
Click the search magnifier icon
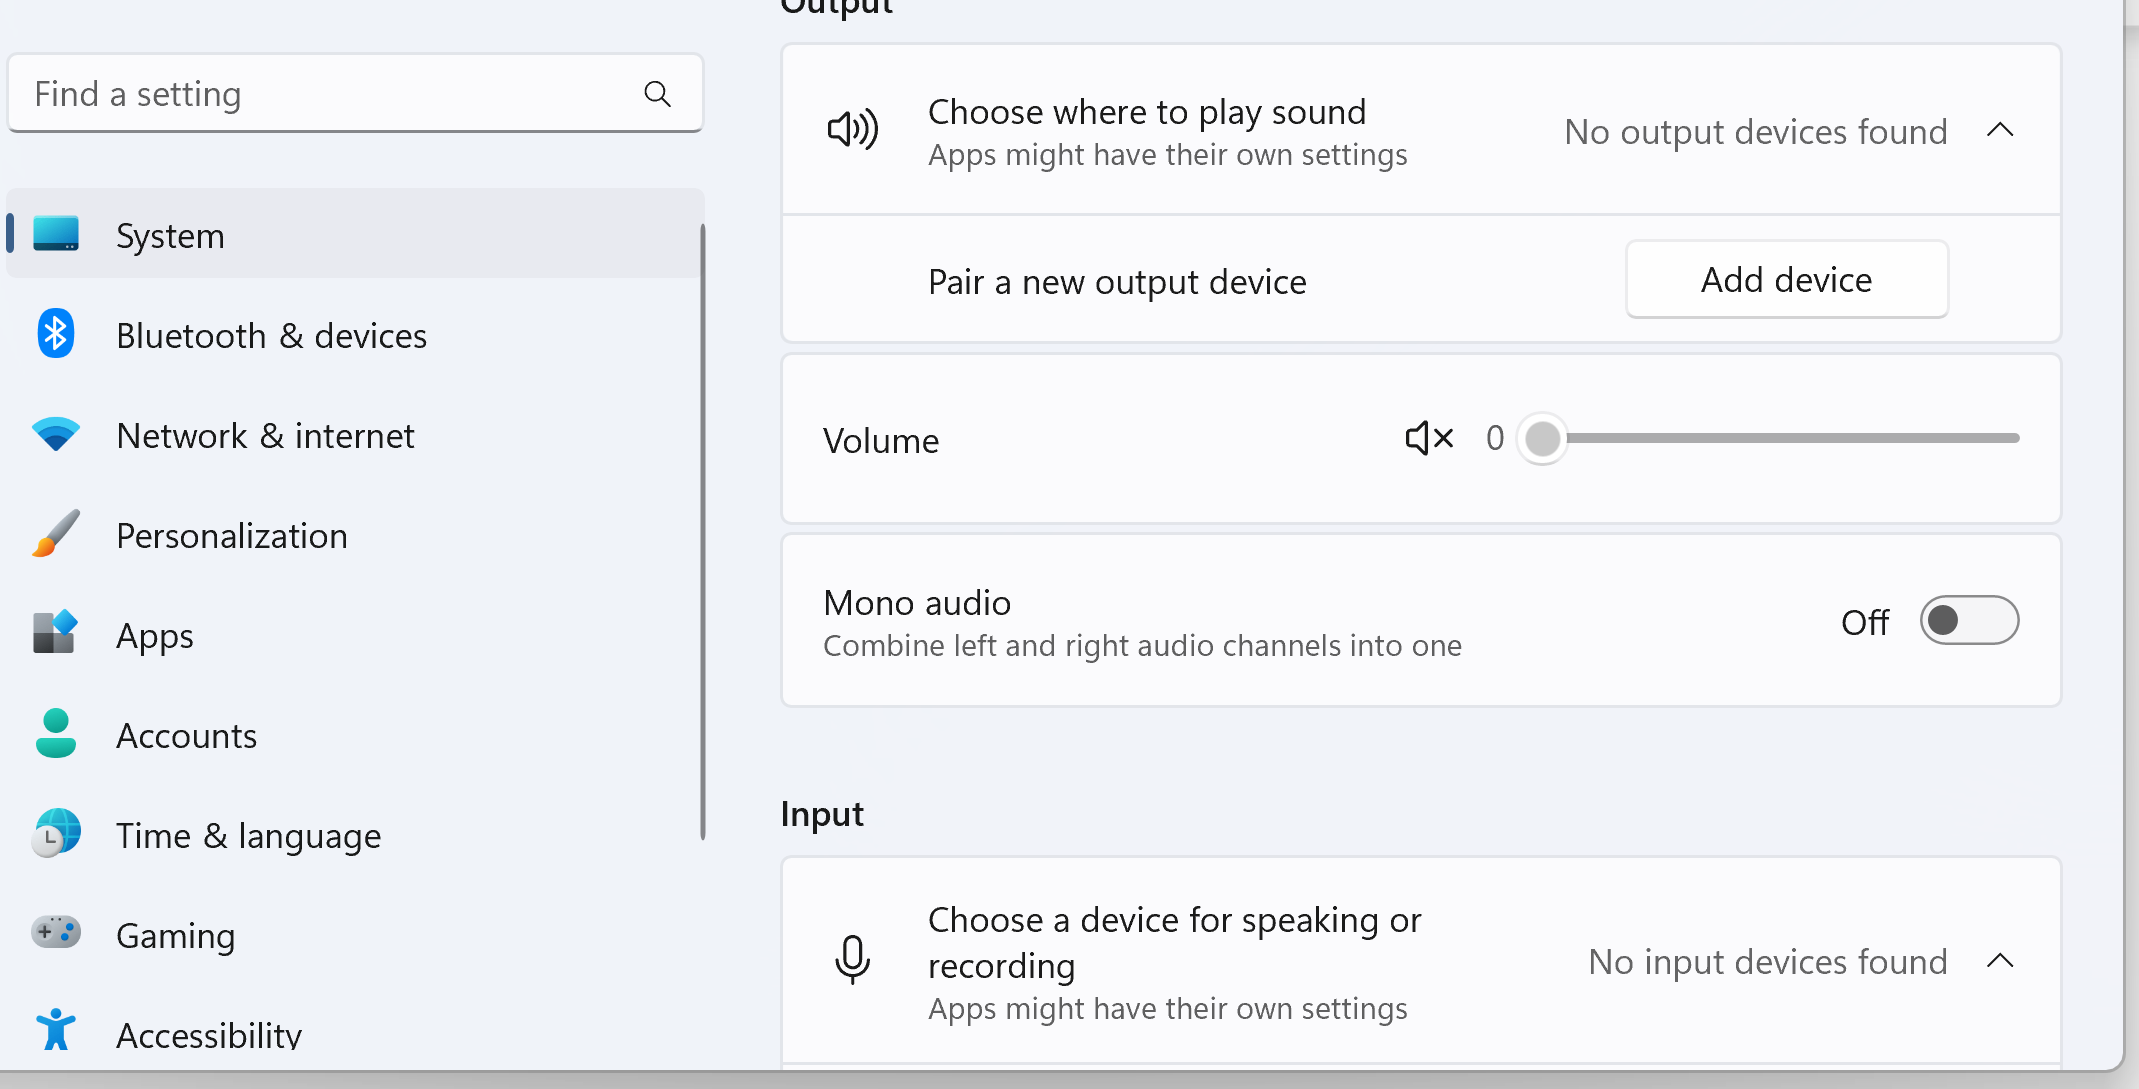point(657,94)
